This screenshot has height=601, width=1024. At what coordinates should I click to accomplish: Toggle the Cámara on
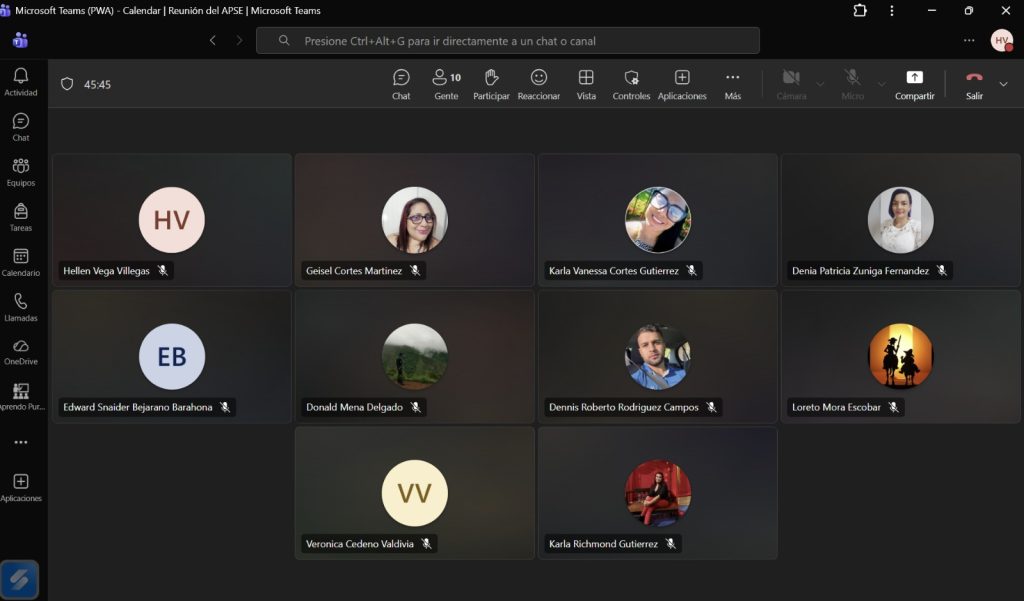coord(791,84)
